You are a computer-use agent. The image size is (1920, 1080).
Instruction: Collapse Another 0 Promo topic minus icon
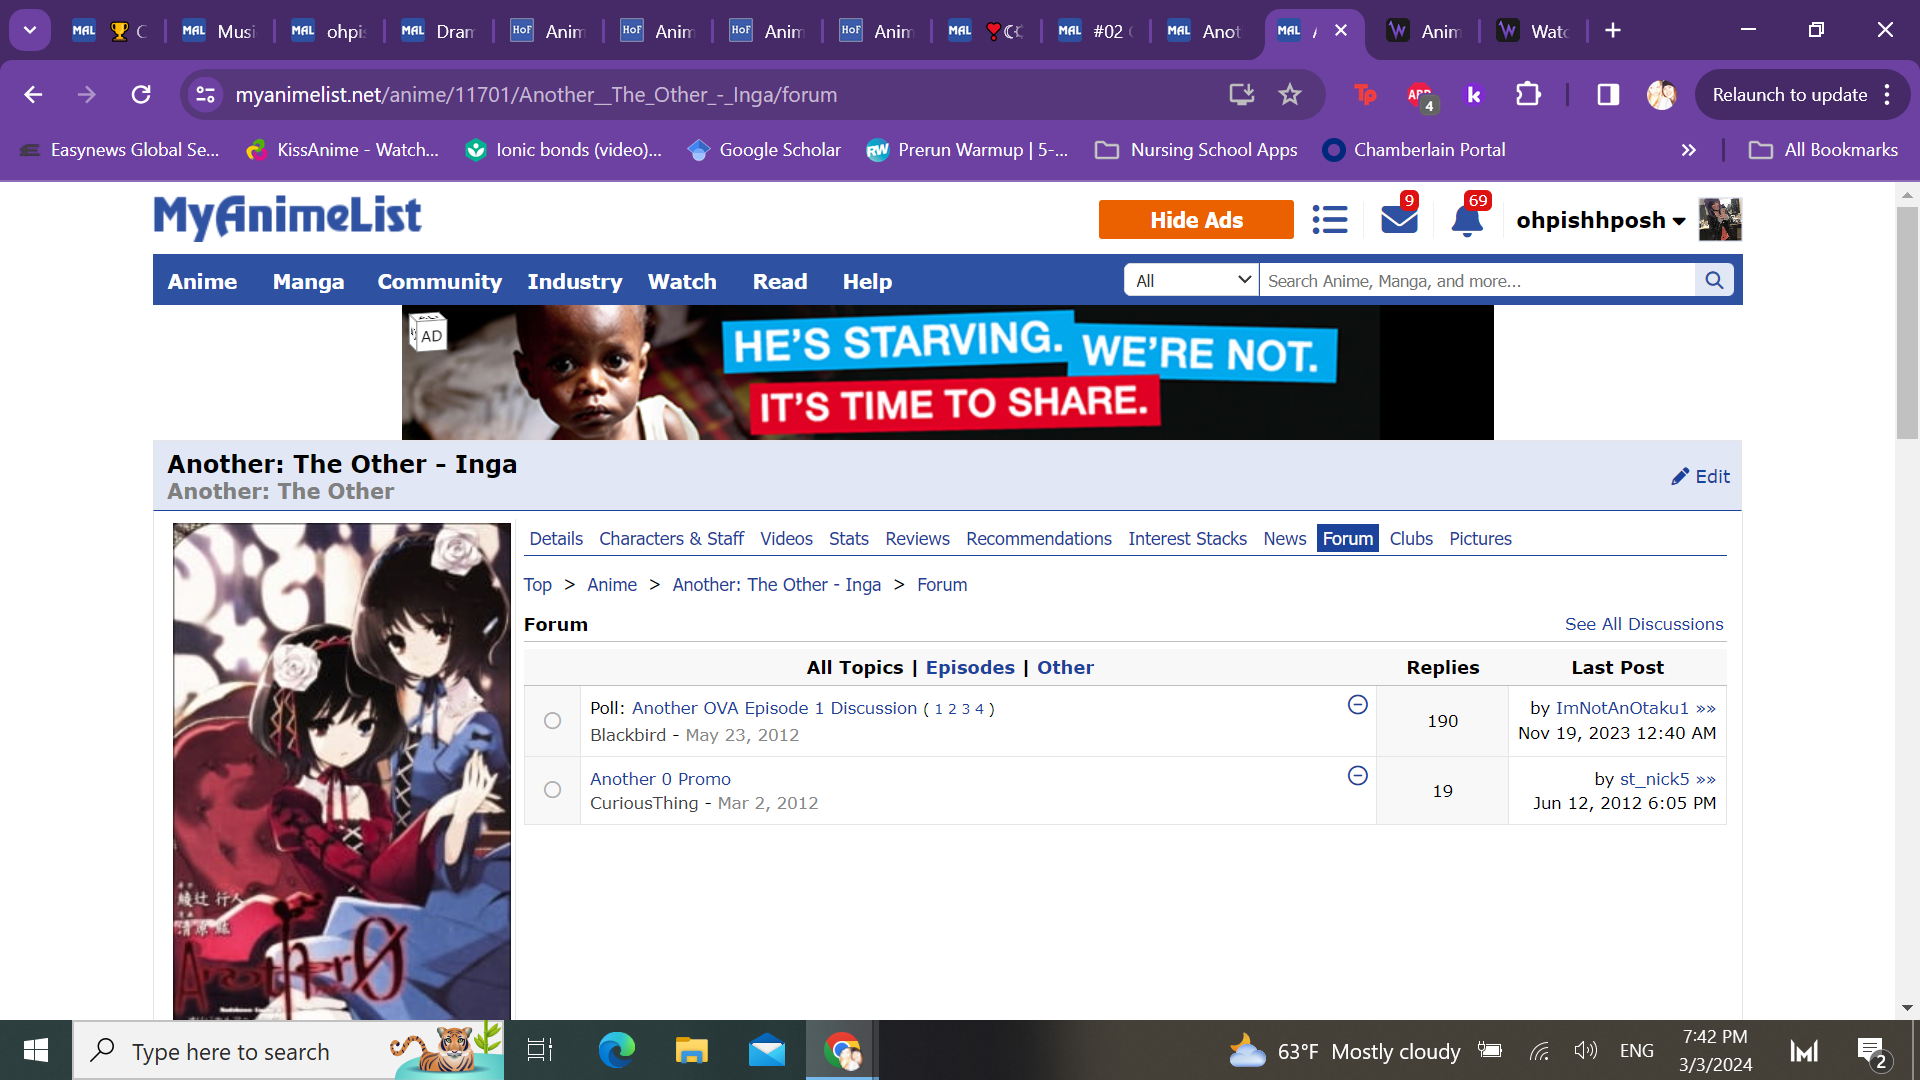pyautogui.click(x=1357, y=776)
